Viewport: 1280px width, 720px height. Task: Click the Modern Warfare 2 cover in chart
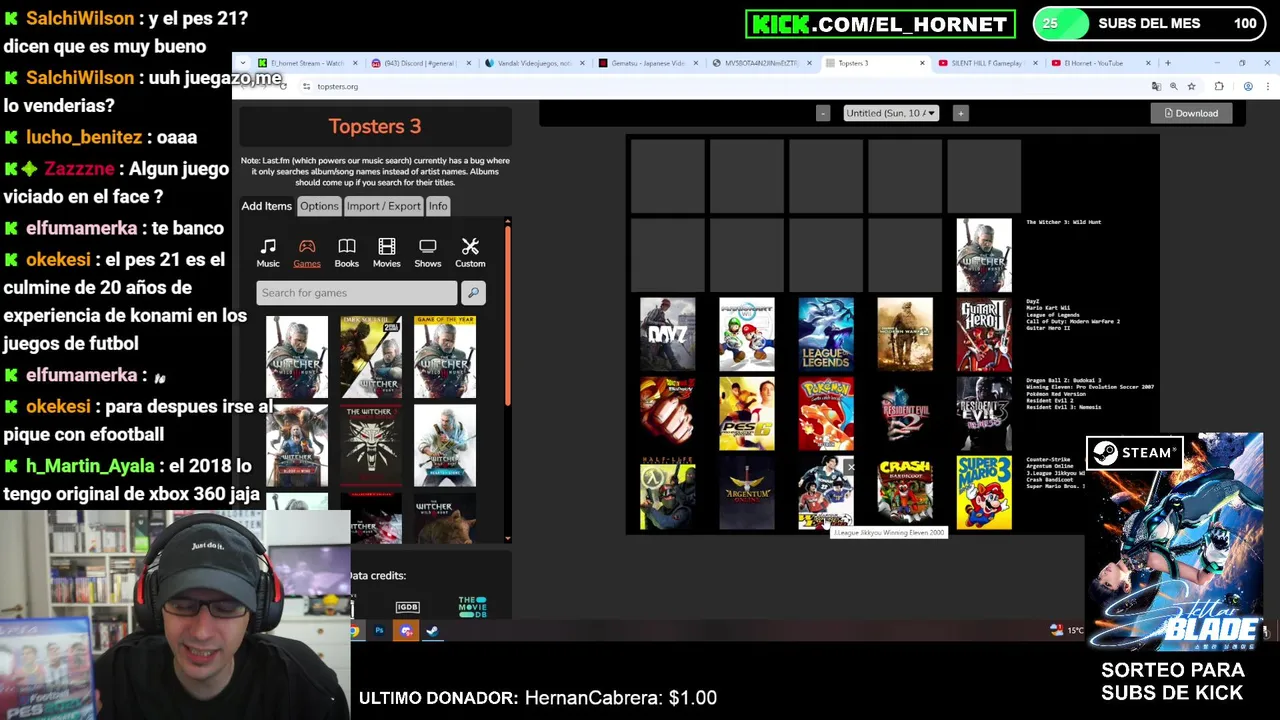click(905, 334)
